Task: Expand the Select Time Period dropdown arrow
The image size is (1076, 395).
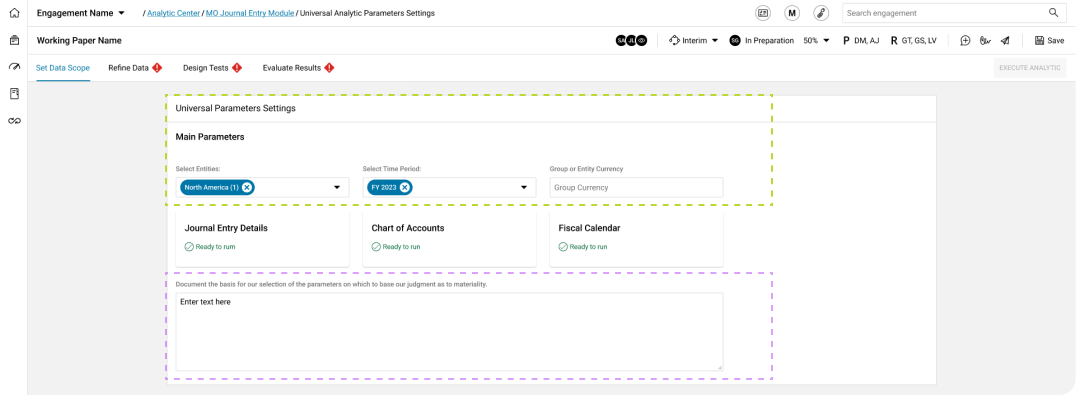Action: coord(524,187)
